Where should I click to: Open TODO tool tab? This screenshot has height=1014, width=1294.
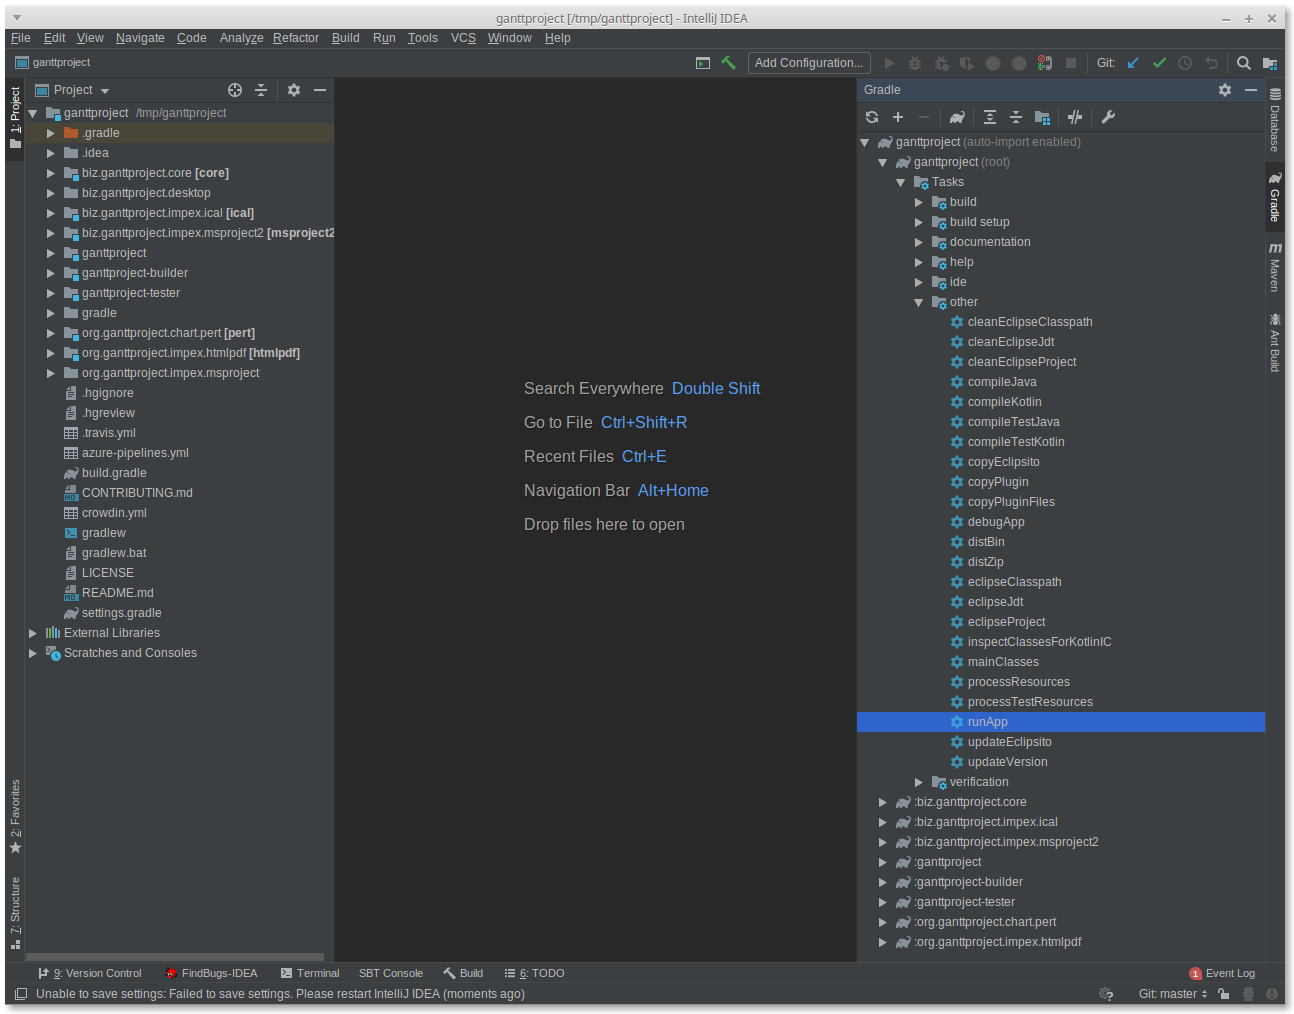535,973
